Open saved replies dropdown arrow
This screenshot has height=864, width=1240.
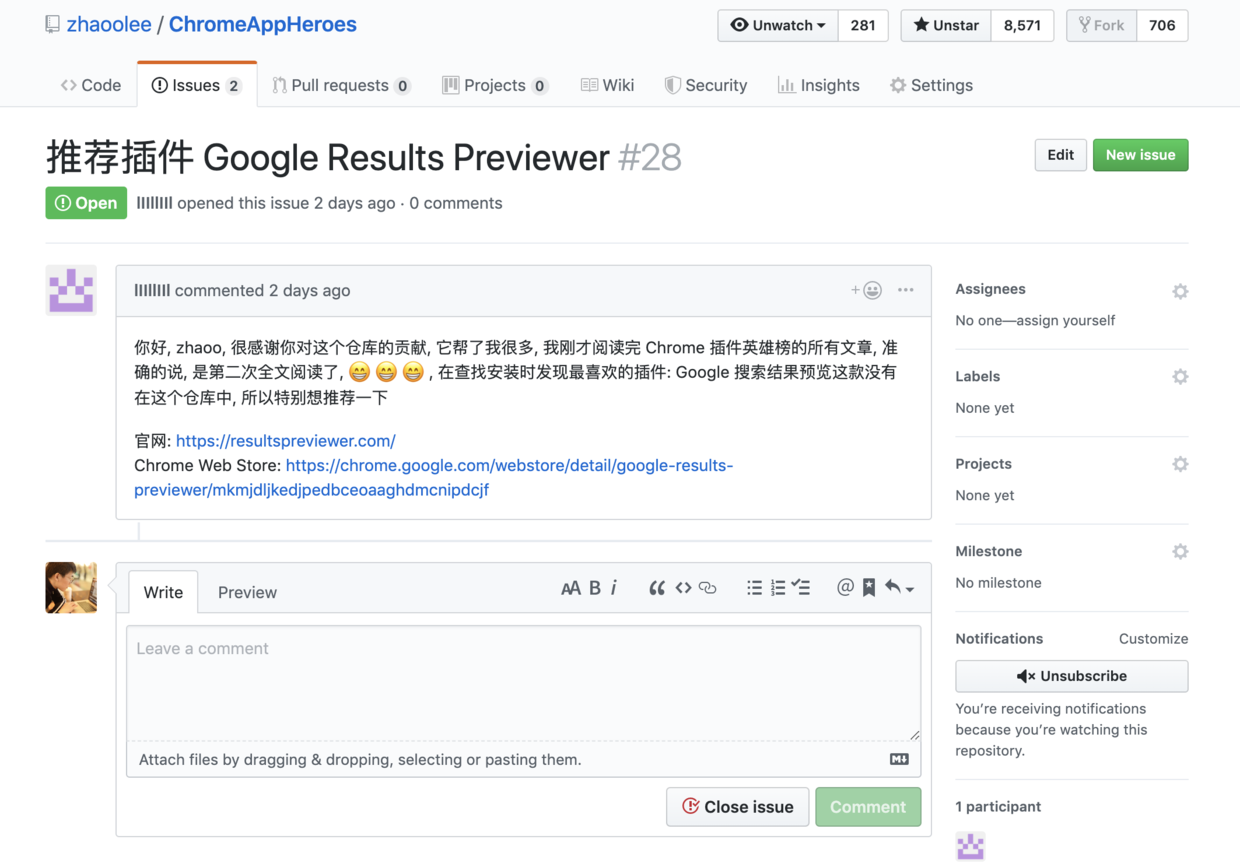tap(900, 588)
